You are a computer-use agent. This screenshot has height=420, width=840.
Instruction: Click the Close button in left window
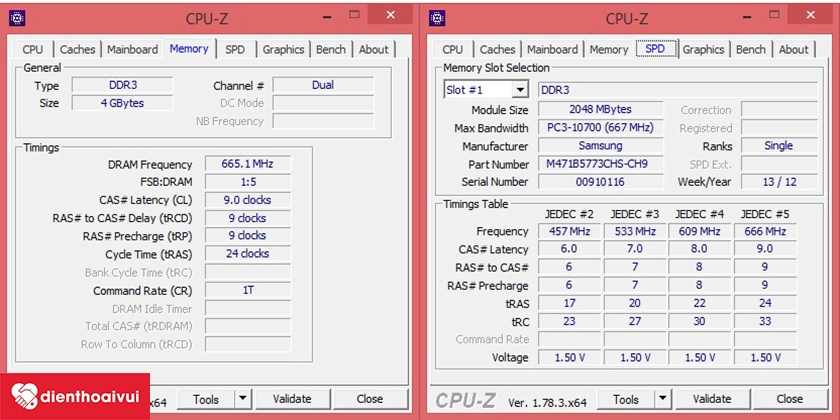click(x=370, y=399)
